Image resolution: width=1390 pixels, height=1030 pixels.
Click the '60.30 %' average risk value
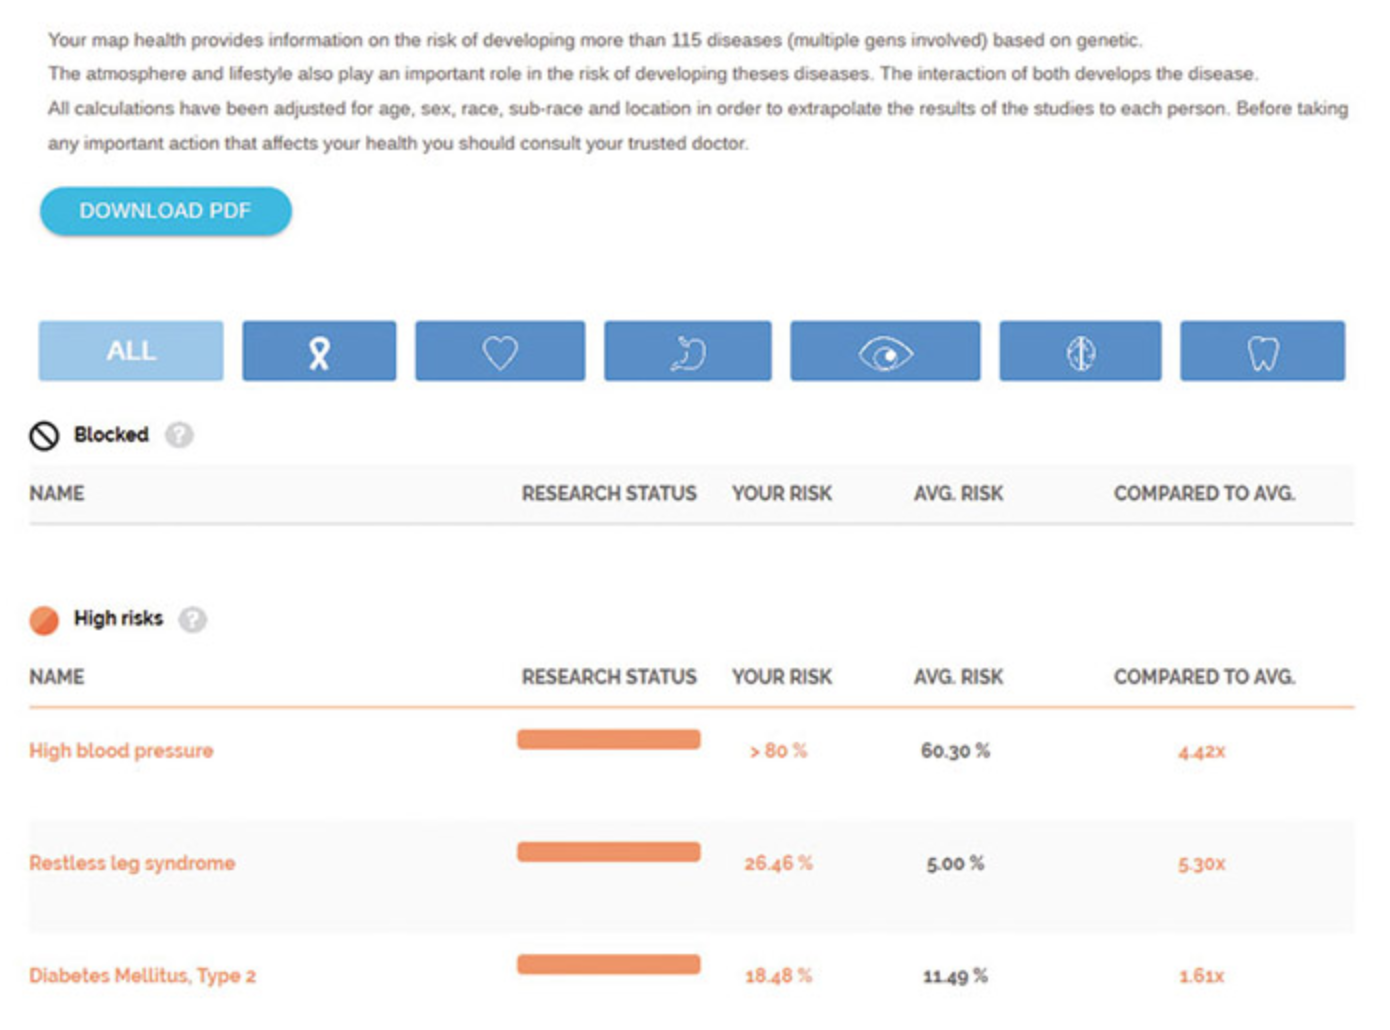(x=955, y=751)
